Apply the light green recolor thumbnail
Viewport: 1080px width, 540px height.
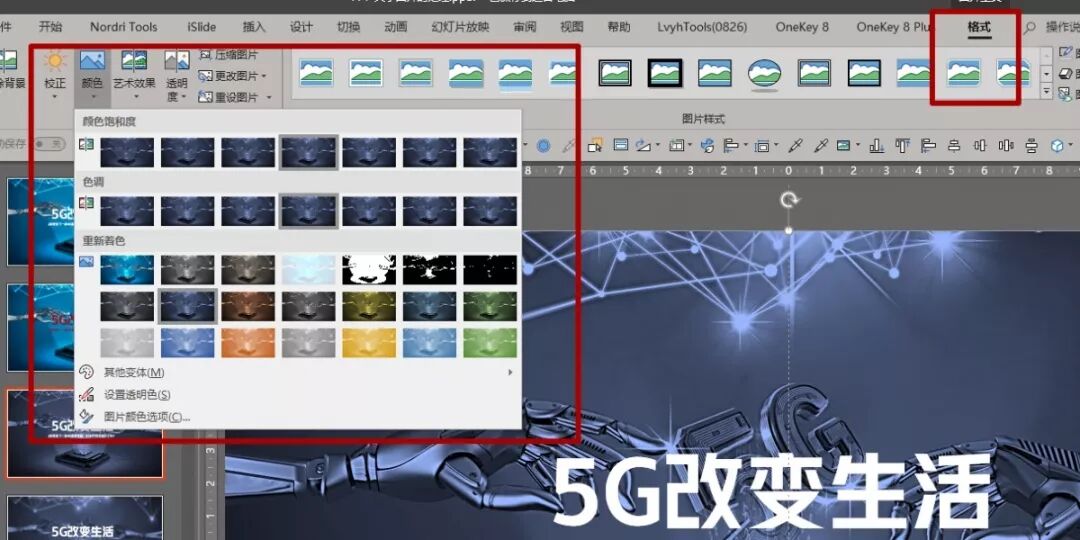pos(490,343)
